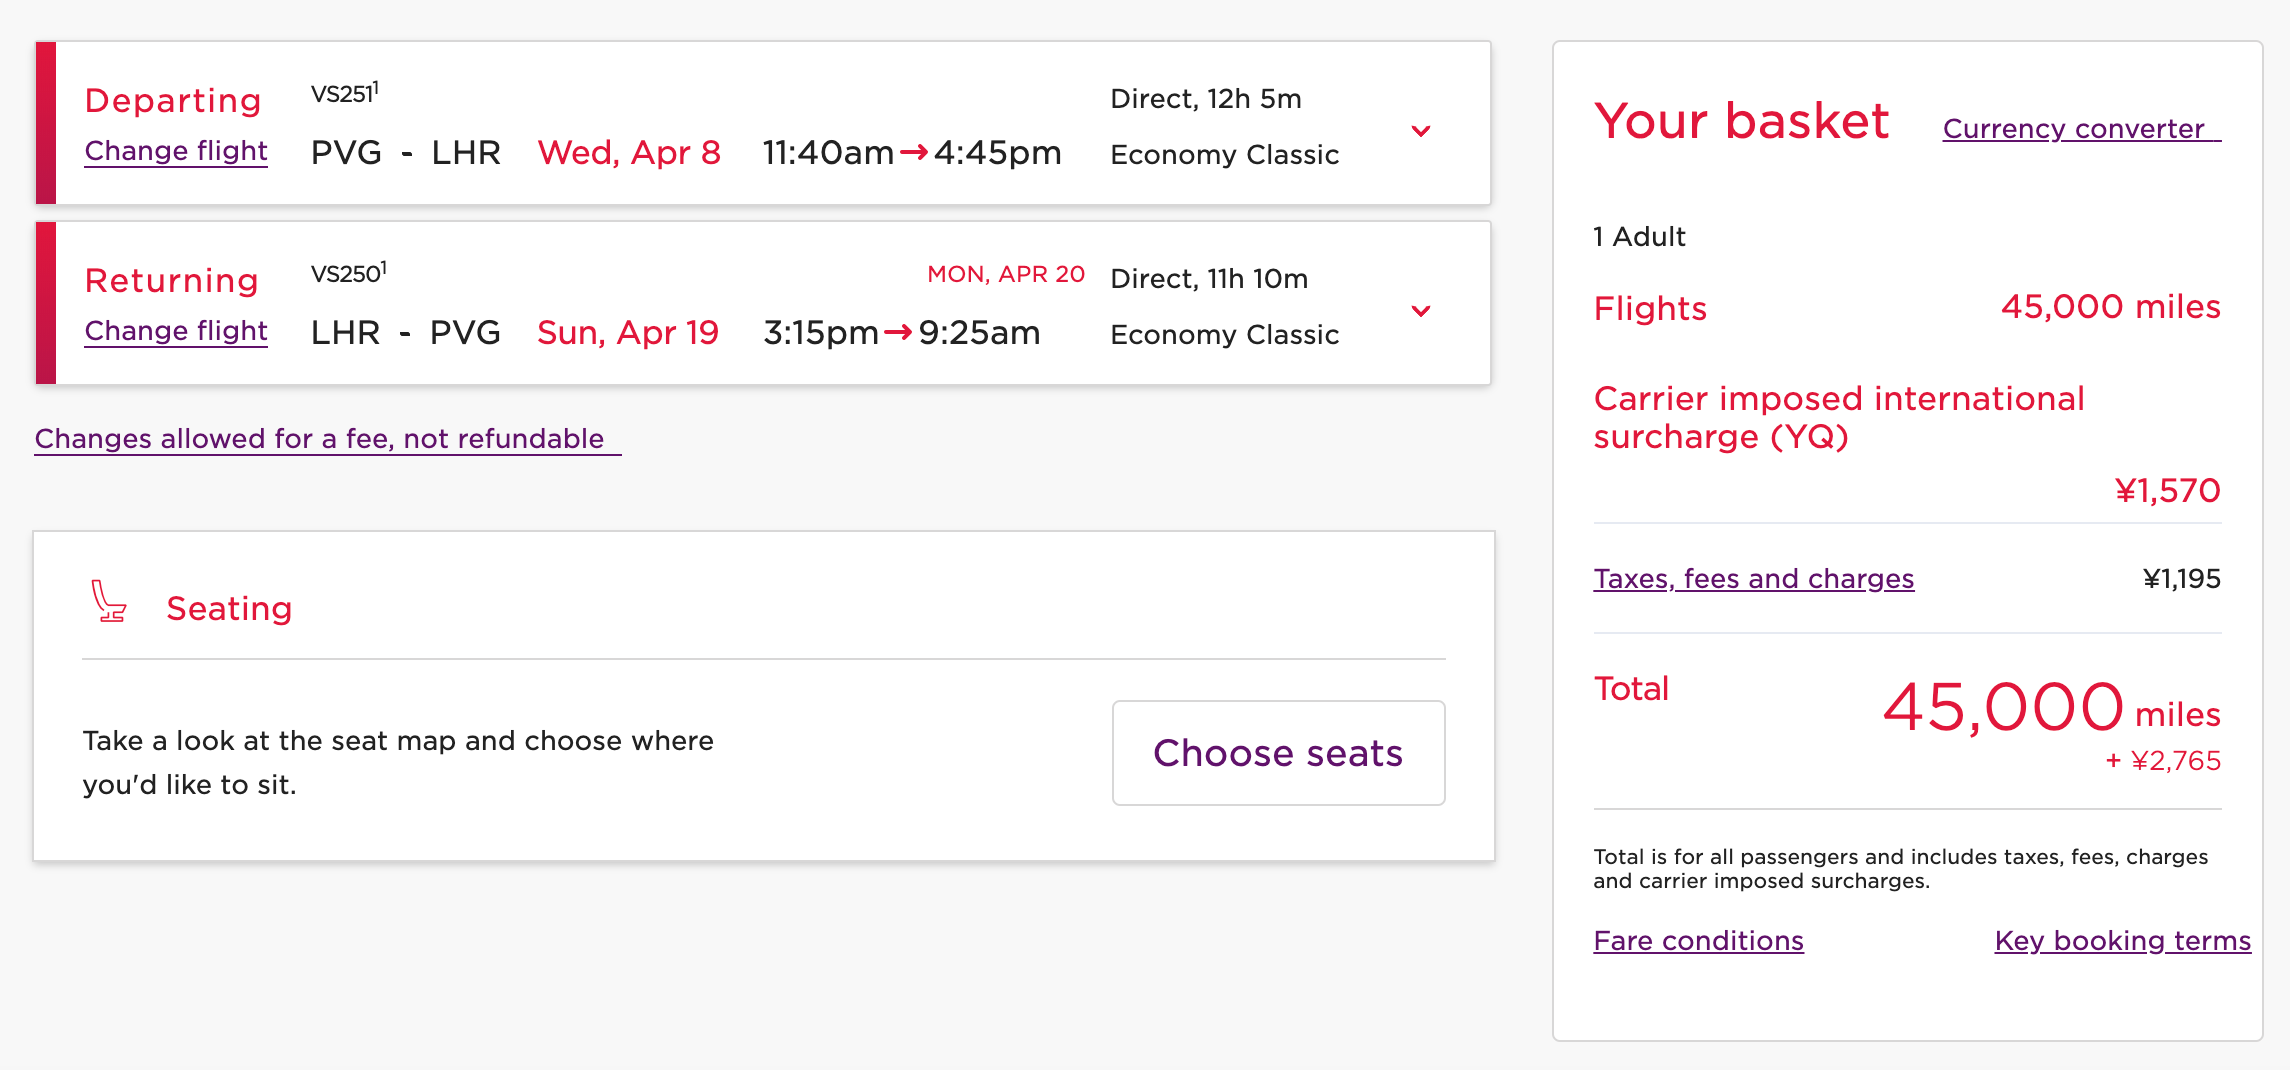2290x1070 pixels.
Task: Click the Seating section heading
Action: pos(229,608)
